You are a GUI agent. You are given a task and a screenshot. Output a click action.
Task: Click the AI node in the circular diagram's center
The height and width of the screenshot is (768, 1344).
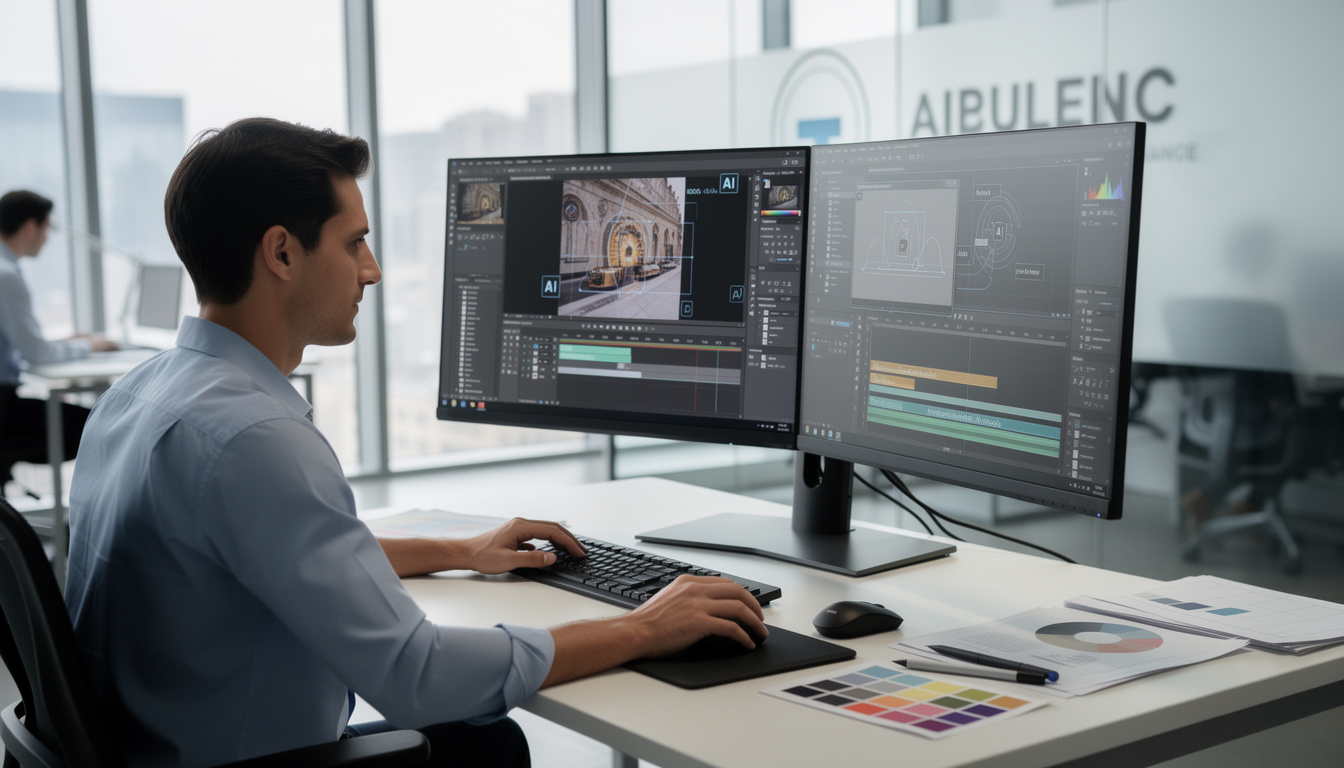pos(997,229)
